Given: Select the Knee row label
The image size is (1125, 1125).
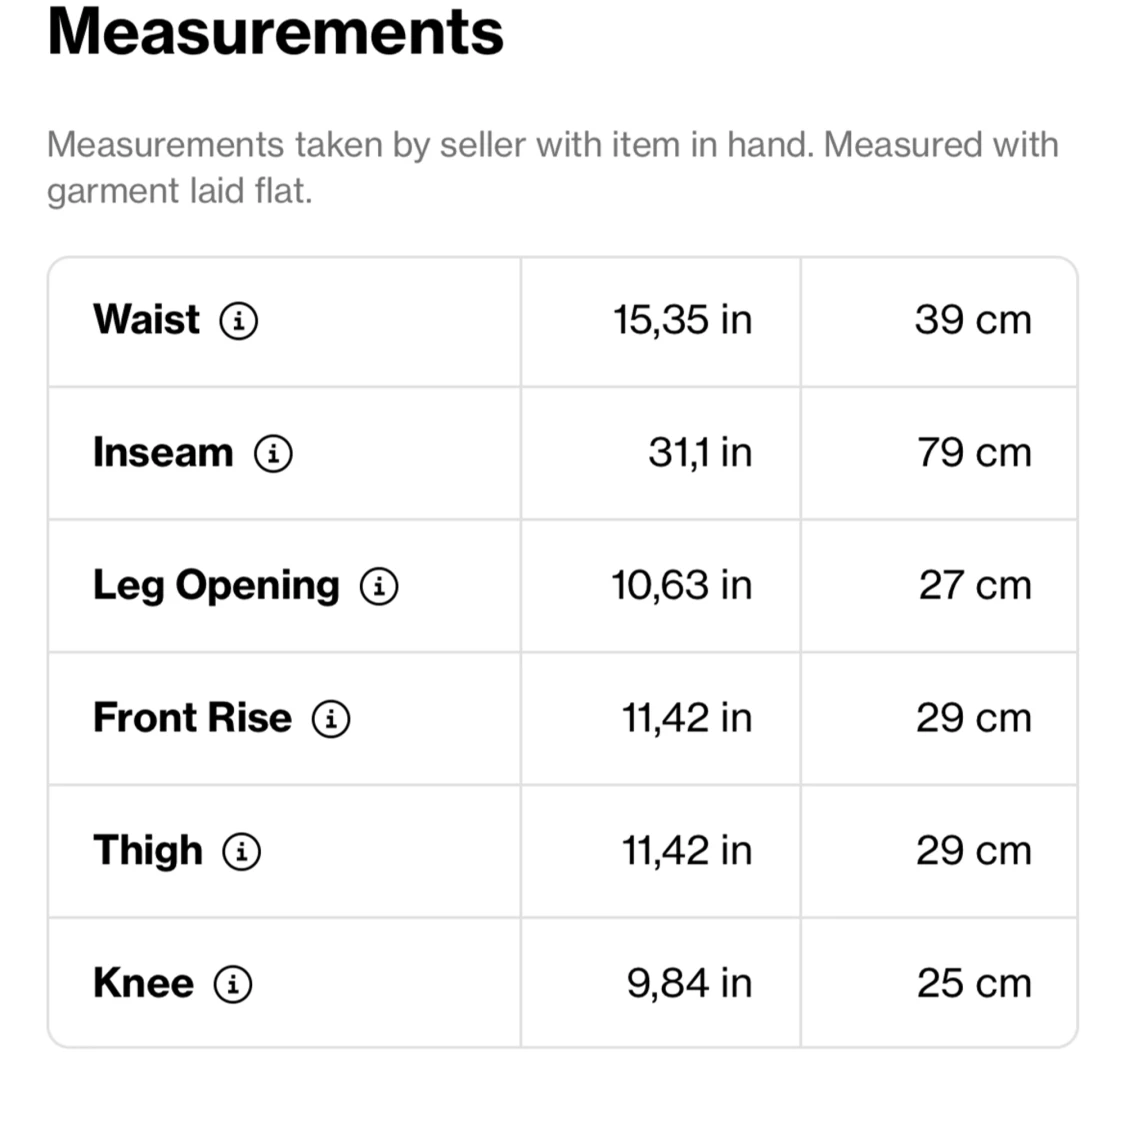Looking at the screenshot, I should [143, 983].
